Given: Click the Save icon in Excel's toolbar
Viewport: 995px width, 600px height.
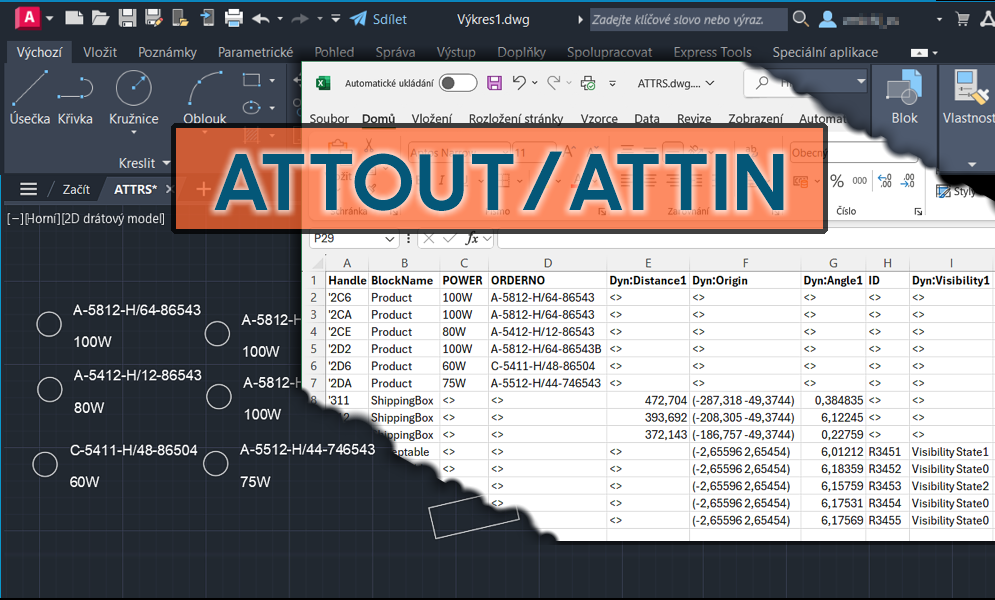Looking at the screenshot, I should (495, 84).
